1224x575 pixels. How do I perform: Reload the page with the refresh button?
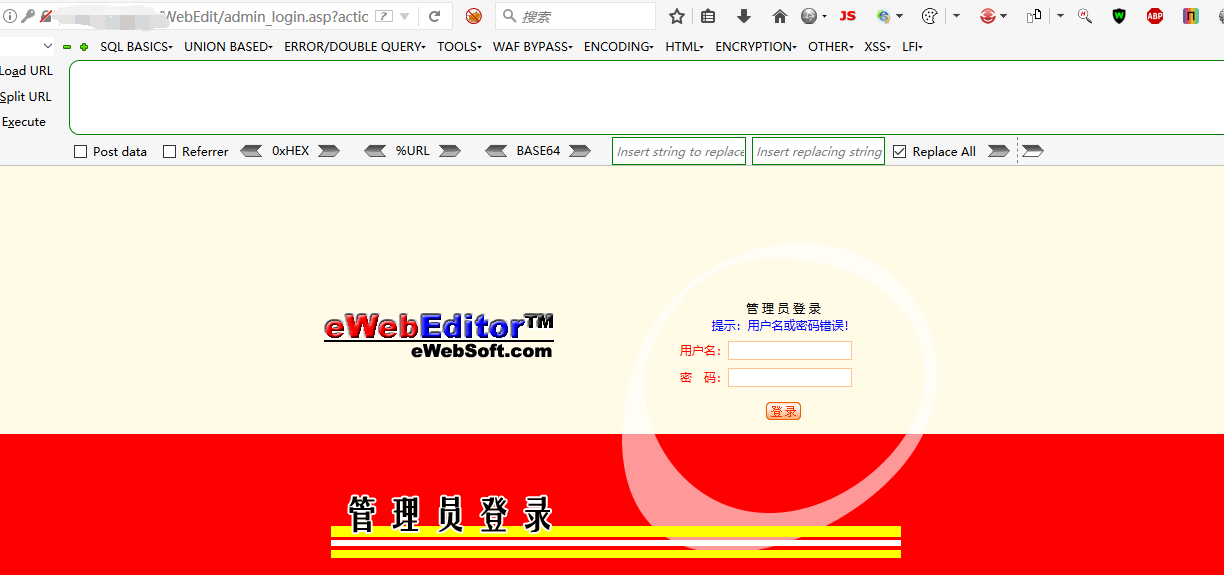click(x=435, y=16)
